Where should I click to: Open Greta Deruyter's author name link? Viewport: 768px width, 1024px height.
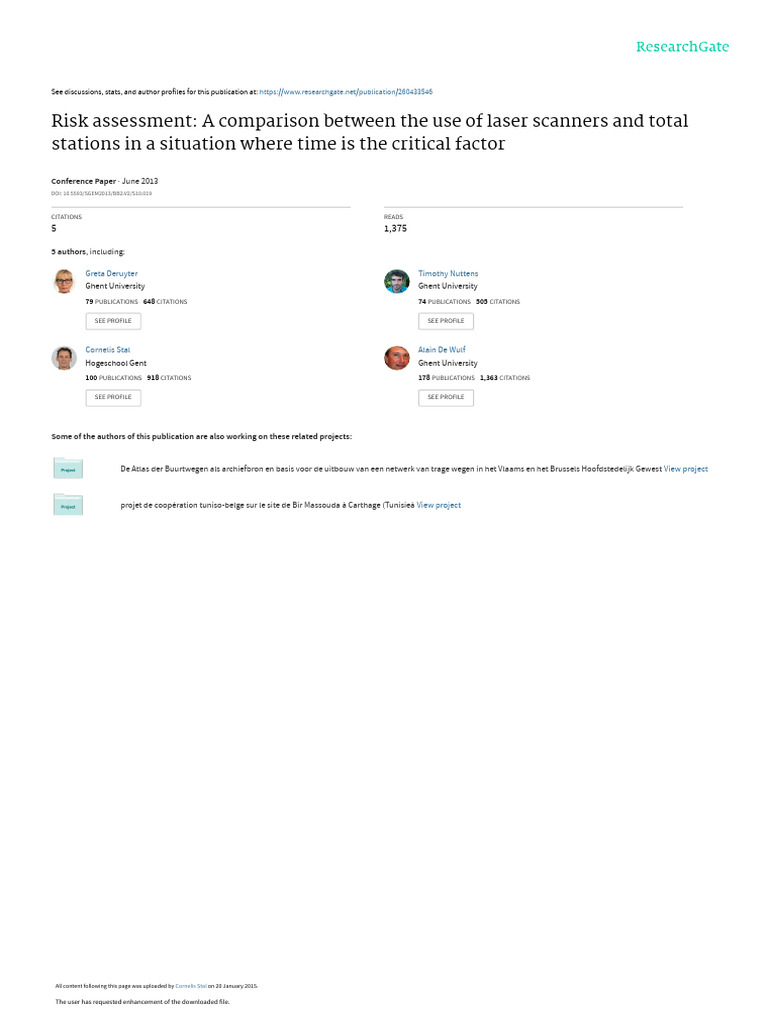(x=112, y=273)
